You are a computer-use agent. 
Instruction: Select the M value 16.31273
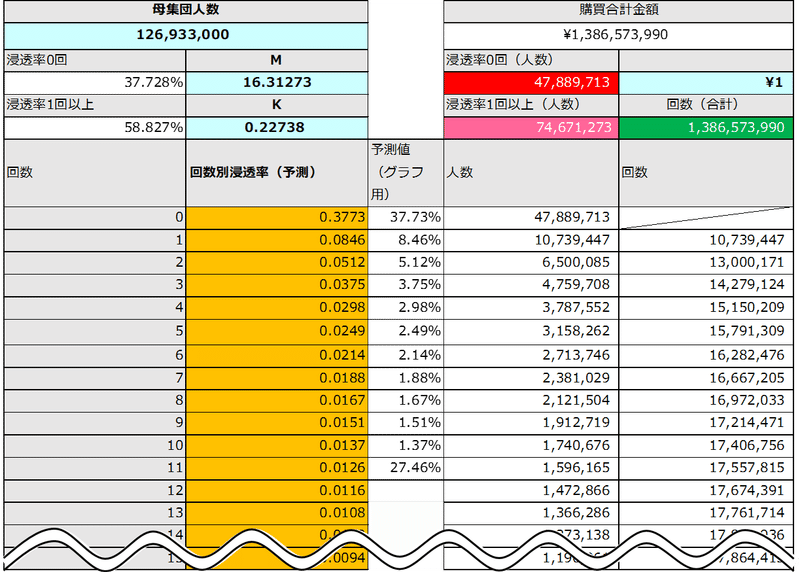coord(277,83)
